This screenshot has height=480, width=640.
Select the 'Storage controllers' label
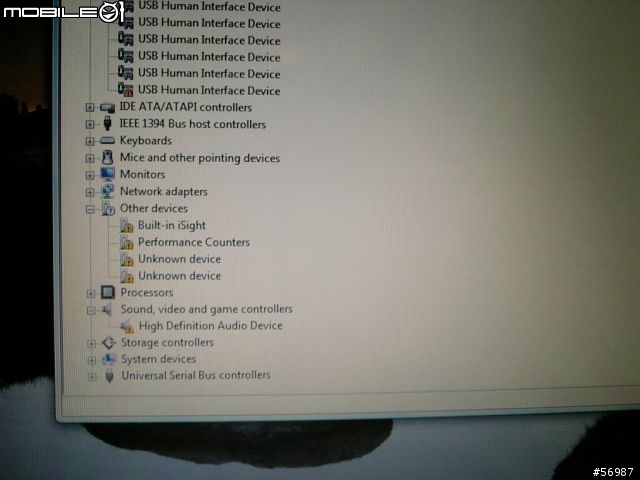(167, 342)
